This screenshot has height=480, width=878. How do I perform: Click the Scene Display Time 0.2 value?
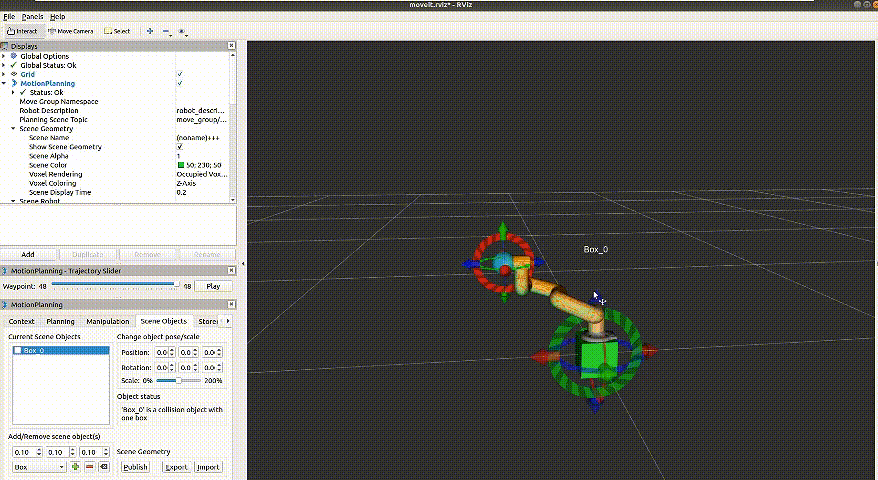(x=181, y=192)
